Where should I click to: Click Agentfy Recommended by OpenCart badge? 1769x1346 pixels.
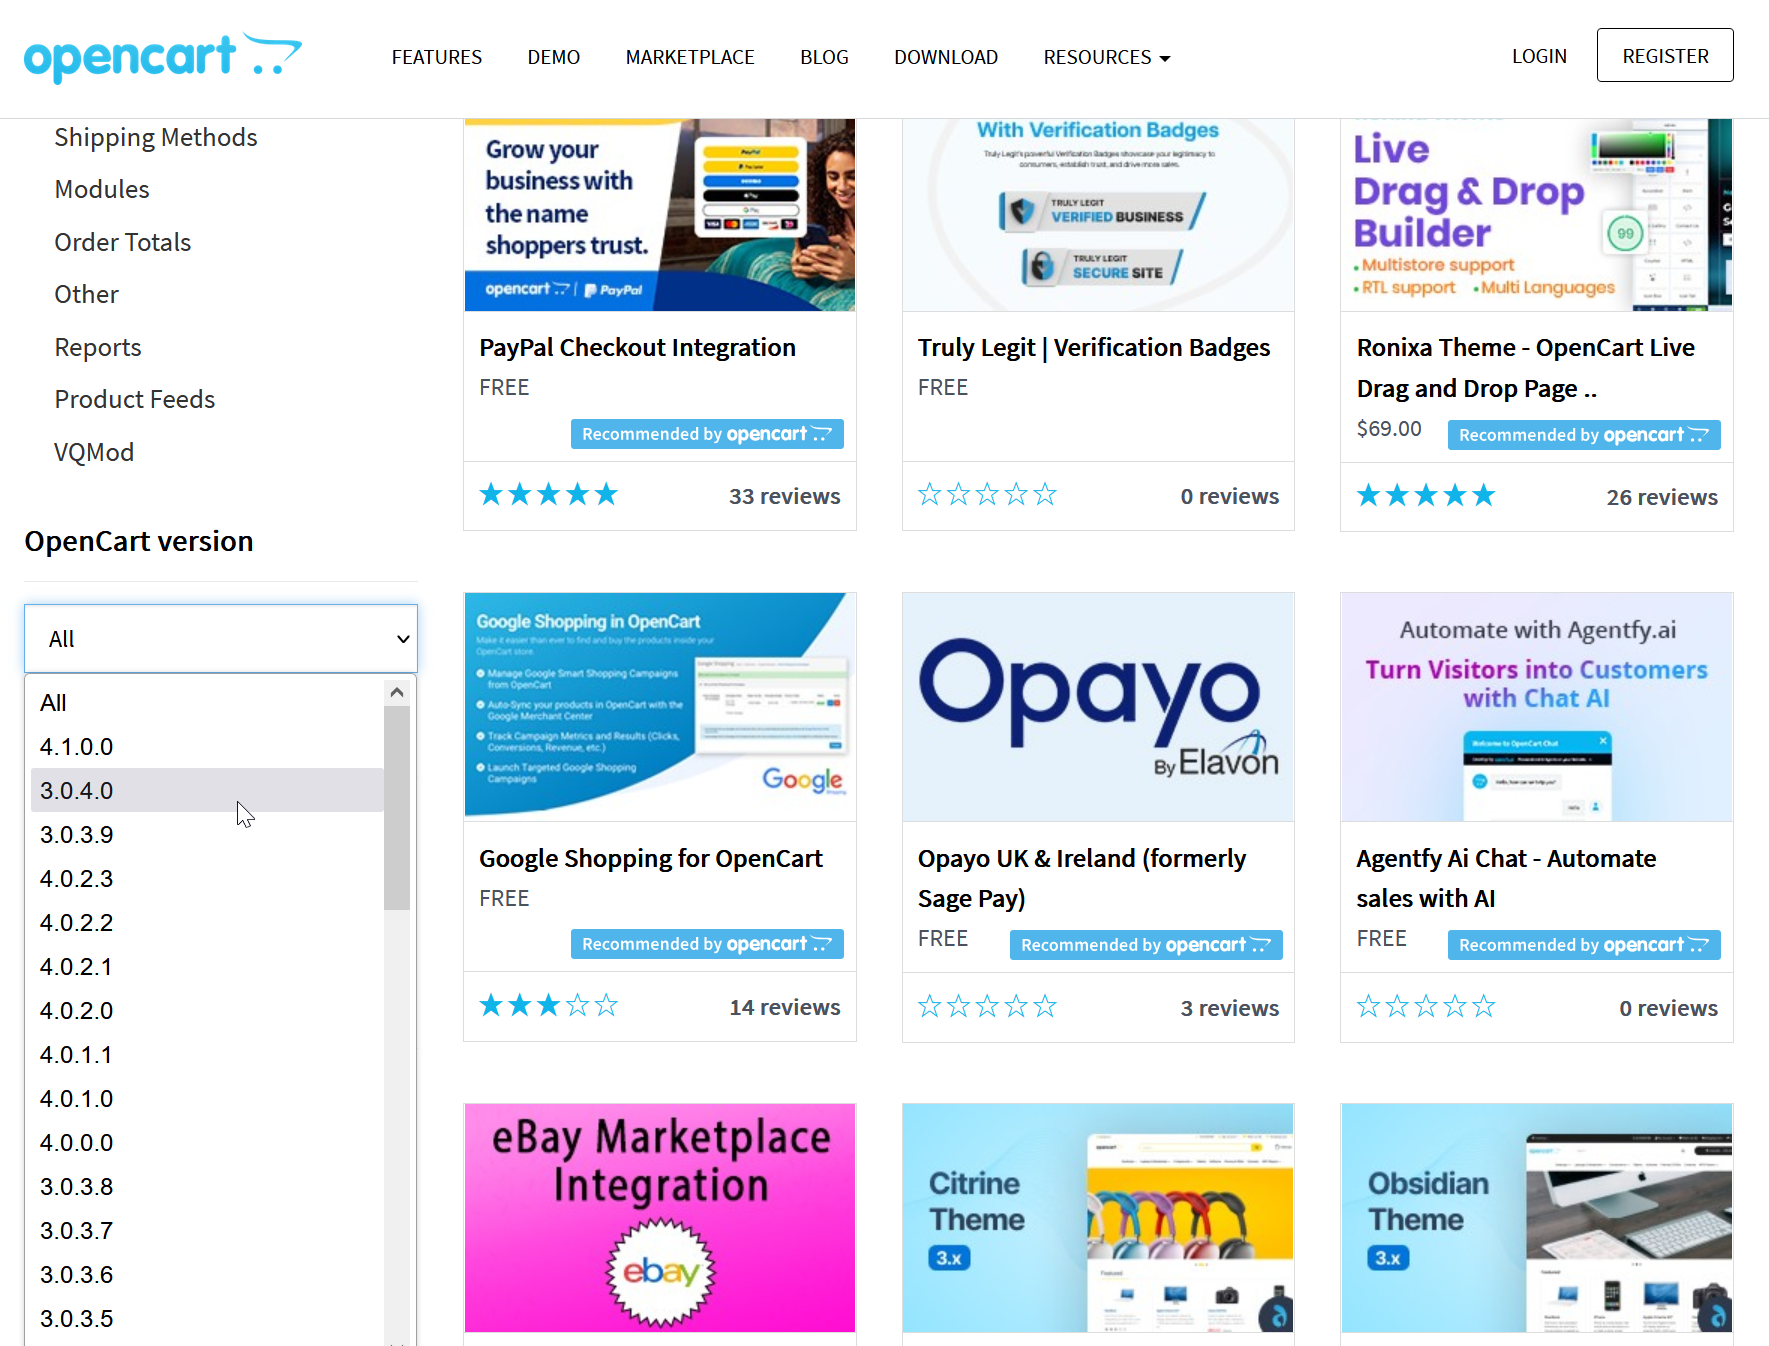(x=1584, y=945)
